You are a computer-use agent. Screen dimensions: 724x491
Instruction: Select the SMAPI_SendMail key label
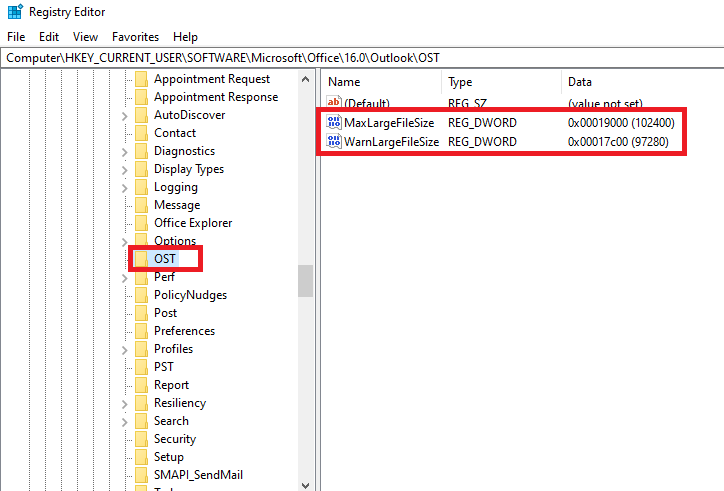198,475
